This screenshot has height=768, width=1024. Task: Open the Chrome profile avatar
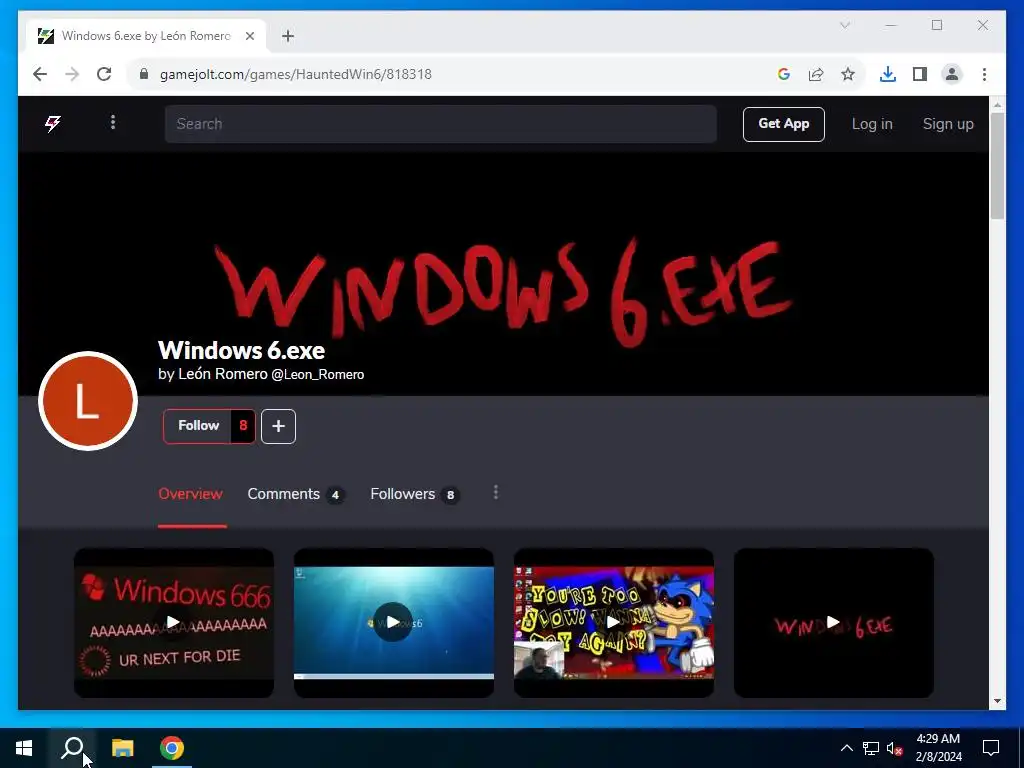pyautogui.click(x=952, y=74)
